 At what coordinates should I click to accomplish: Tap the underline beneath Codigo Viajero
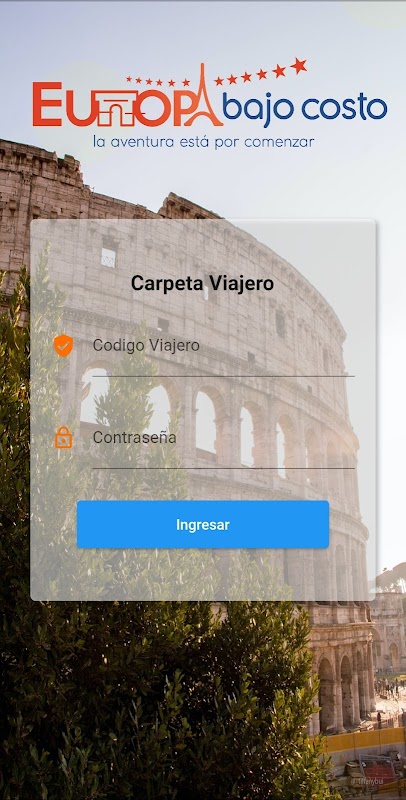click(x=223, y=376)
